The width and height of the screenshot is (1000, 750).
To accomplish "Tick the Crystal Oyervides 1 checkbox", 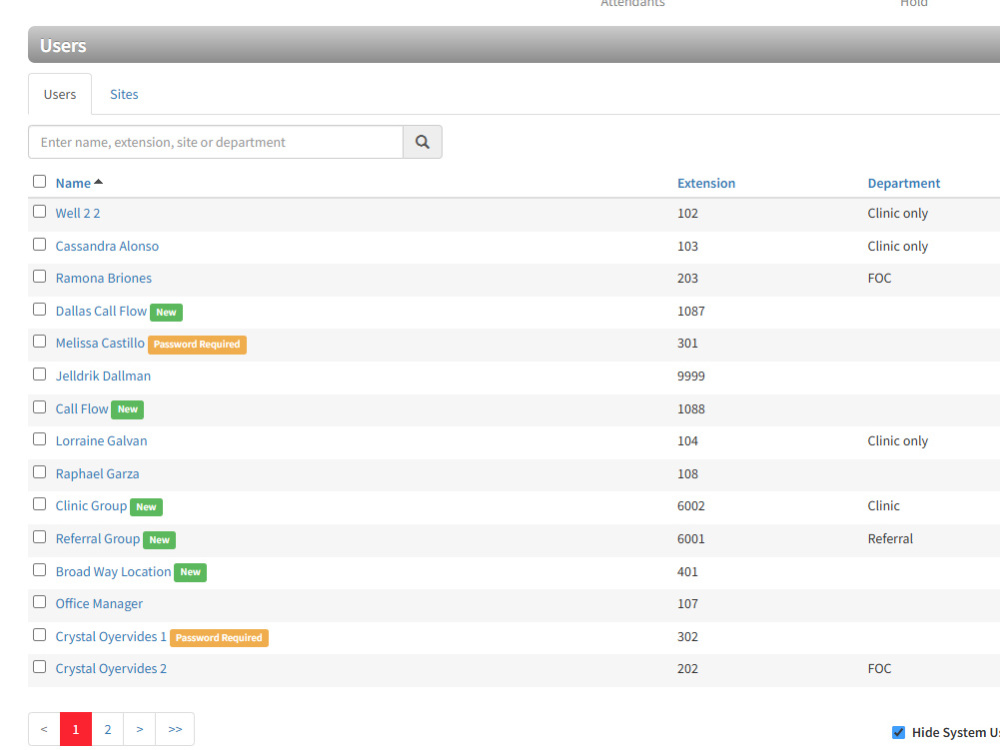I will [x=40, y=635].
